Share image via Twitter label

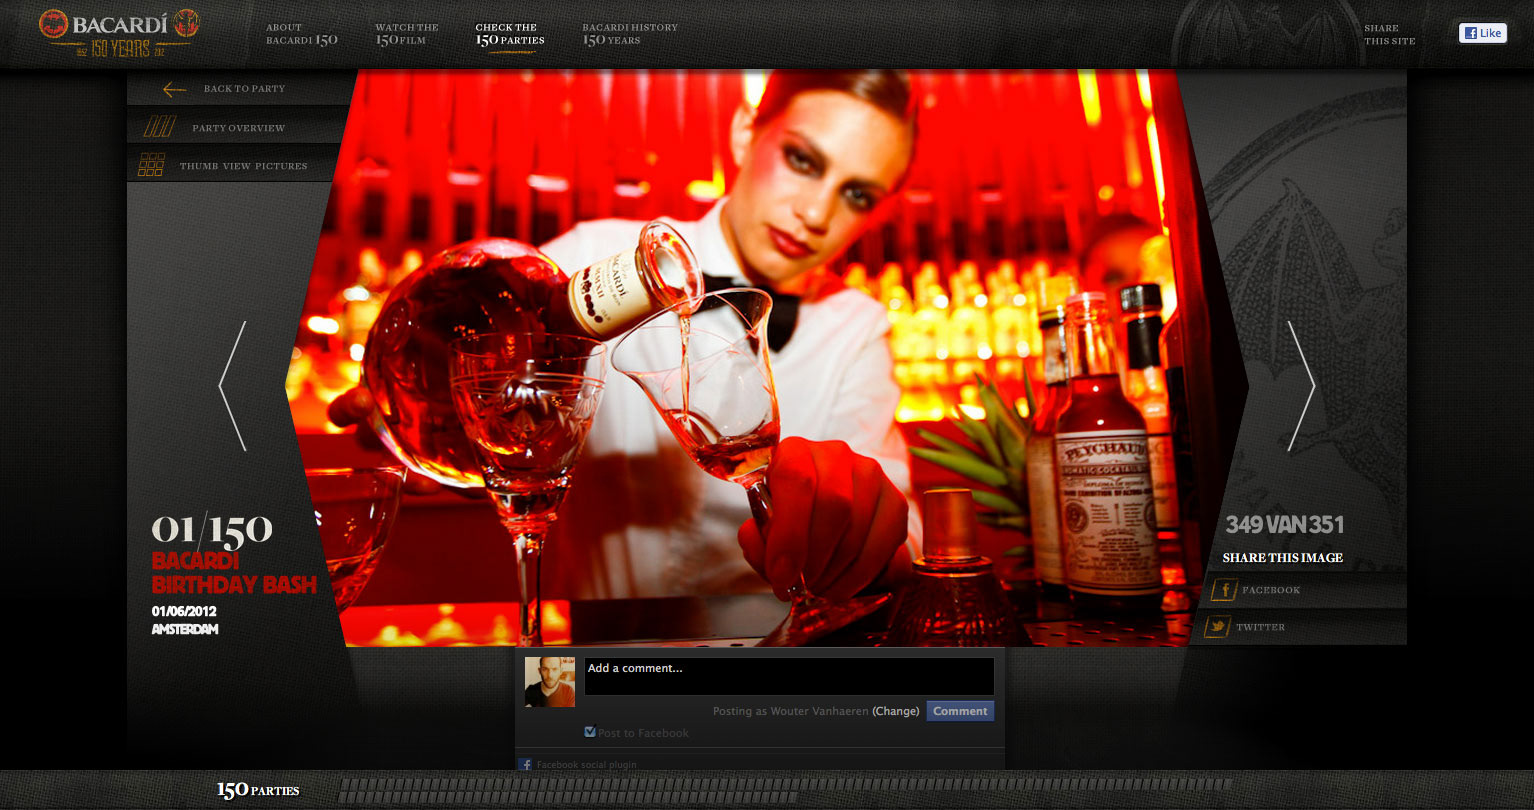(x=1260, y=627)
